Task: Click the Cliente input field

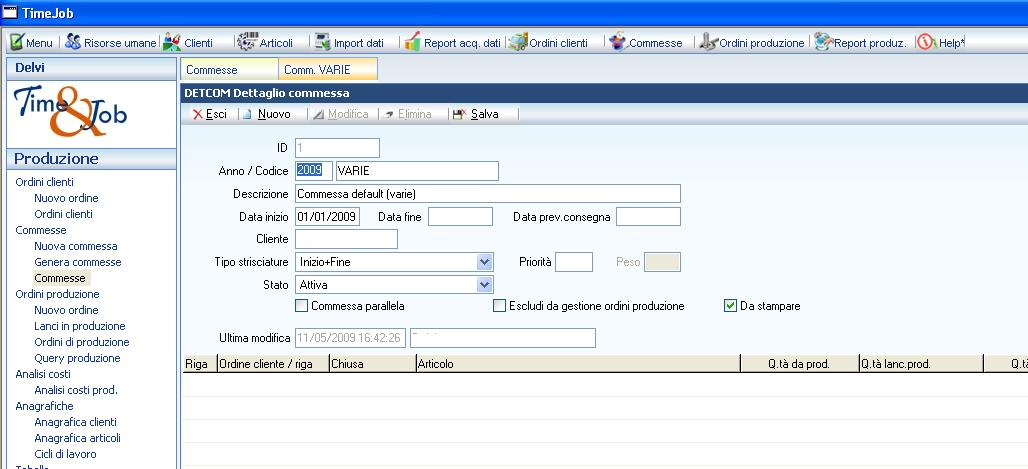Action: pyautogui.click(x=347, y=239)
